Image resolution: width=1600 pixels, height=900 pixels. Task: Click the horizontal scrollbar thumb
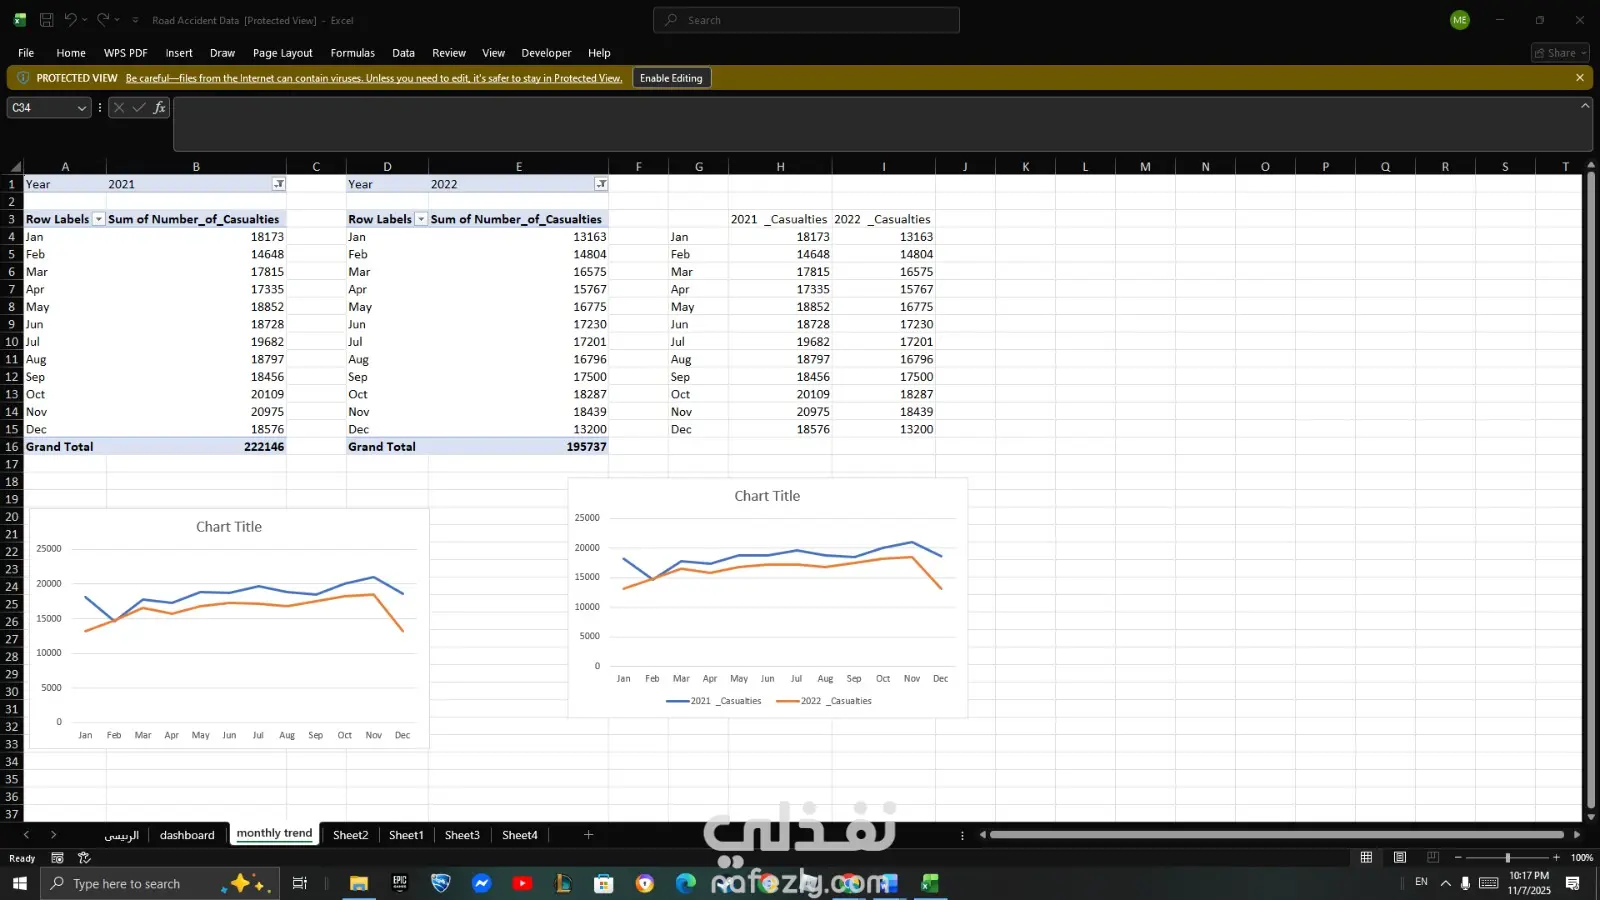point(1276,835)
